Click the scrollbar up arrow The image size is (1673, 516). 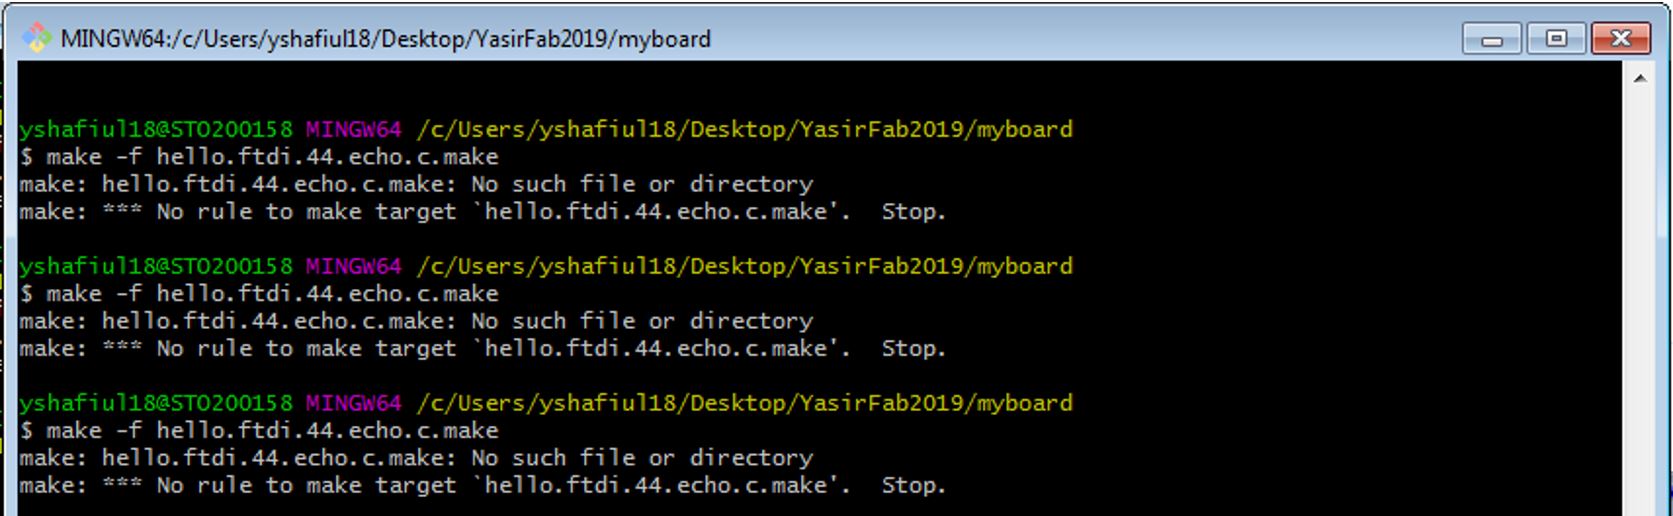[1640, 78]
